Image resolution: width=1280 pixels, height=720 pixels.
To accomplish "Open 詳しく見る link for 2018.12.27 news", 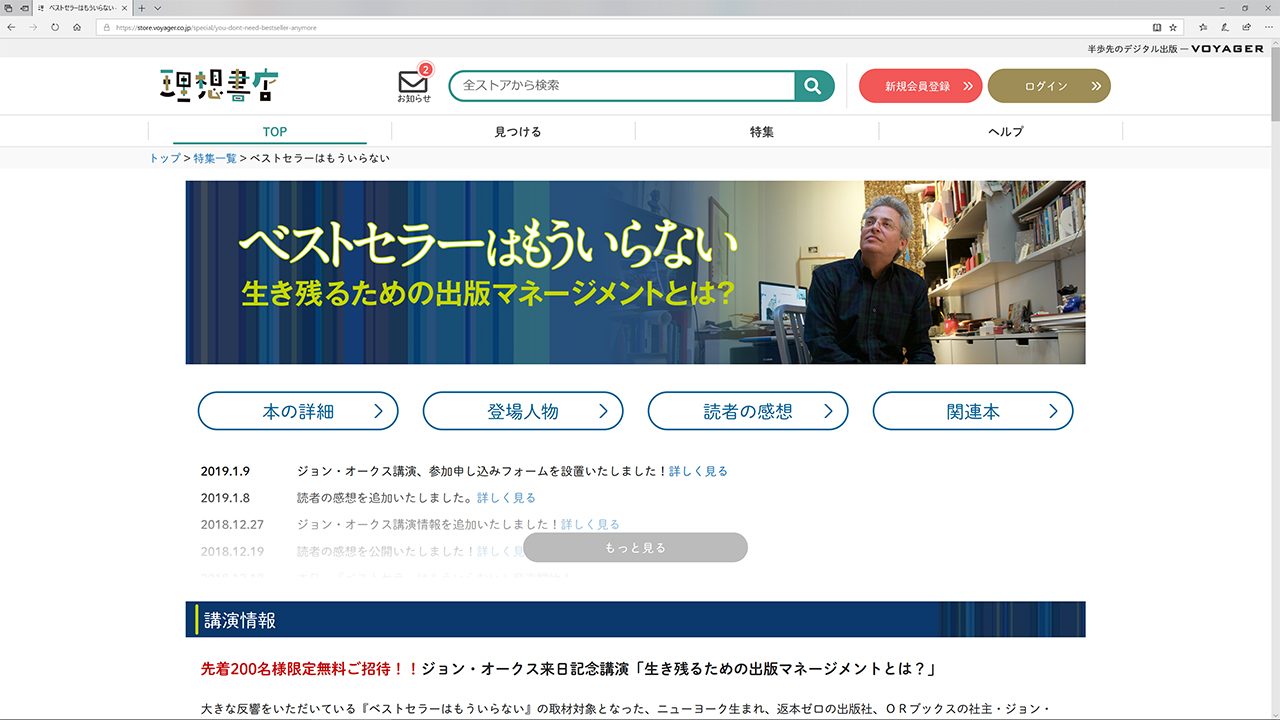I will click(x=590, y=524).
